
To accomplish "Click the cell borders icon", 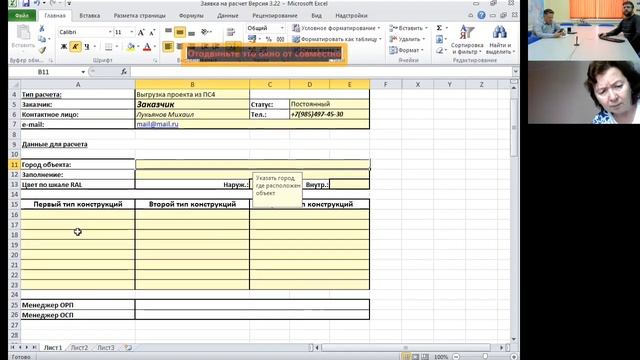I will (x=108, y=47).
